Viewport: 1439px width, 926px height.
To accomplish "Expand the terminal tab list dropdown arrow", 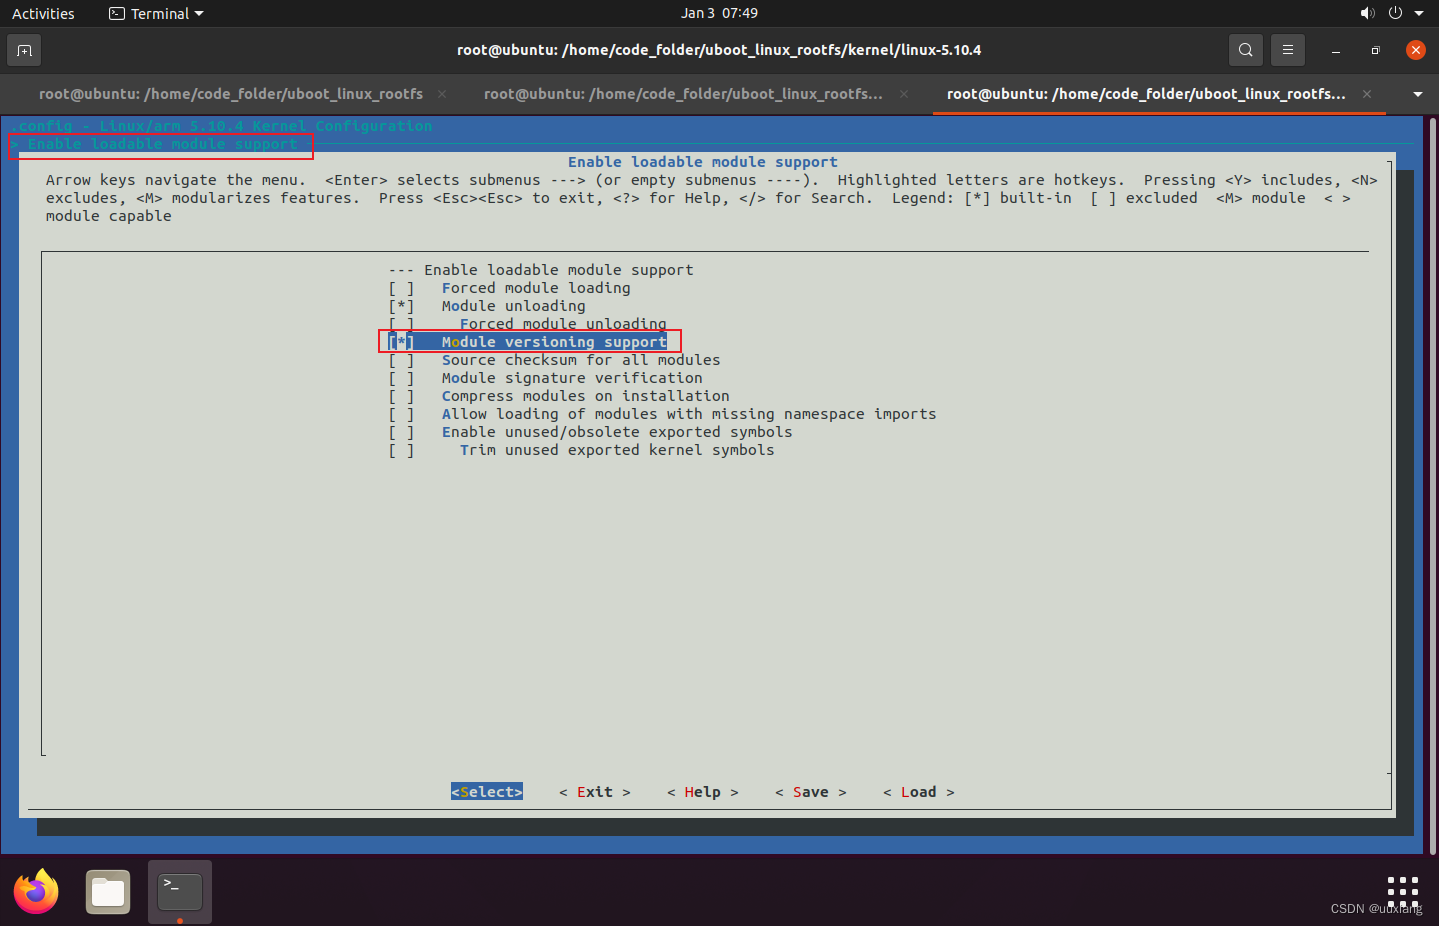I will pos(1417,94).
